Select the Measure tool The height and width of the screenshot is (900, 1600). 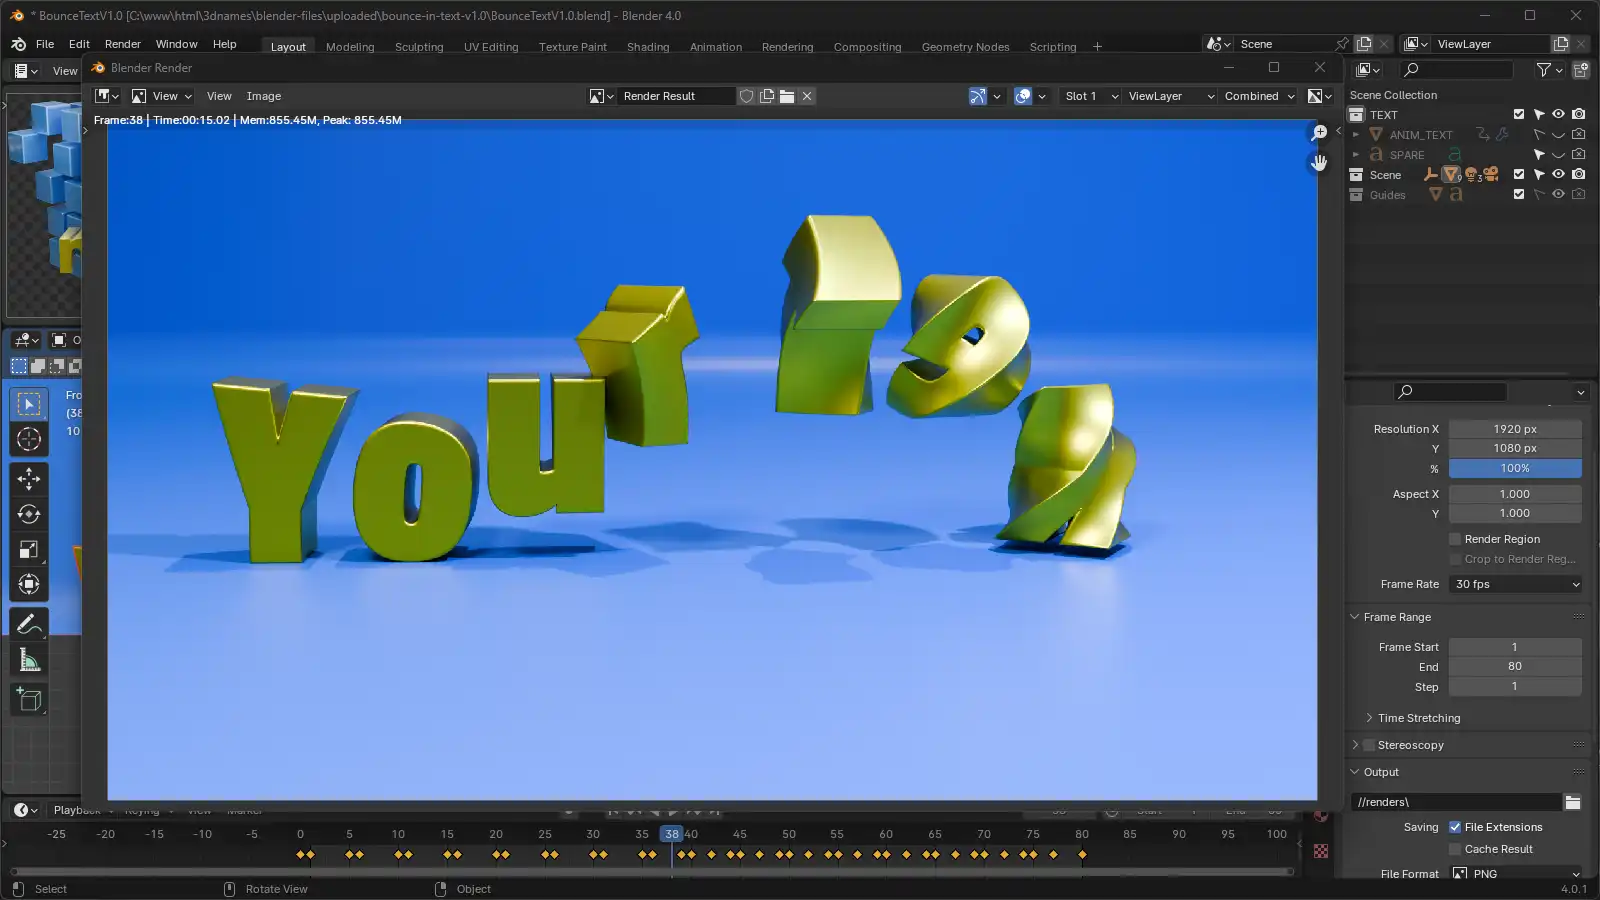29,659
